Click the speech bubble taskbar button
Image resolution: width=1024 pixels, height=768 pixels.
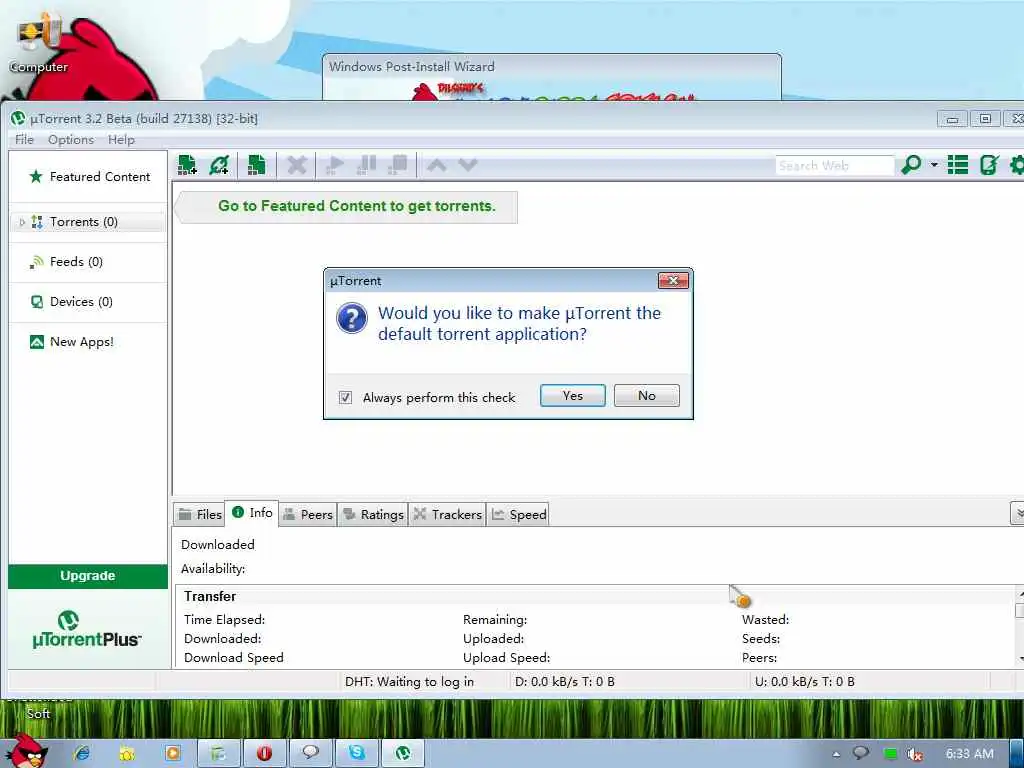(310, 754)
